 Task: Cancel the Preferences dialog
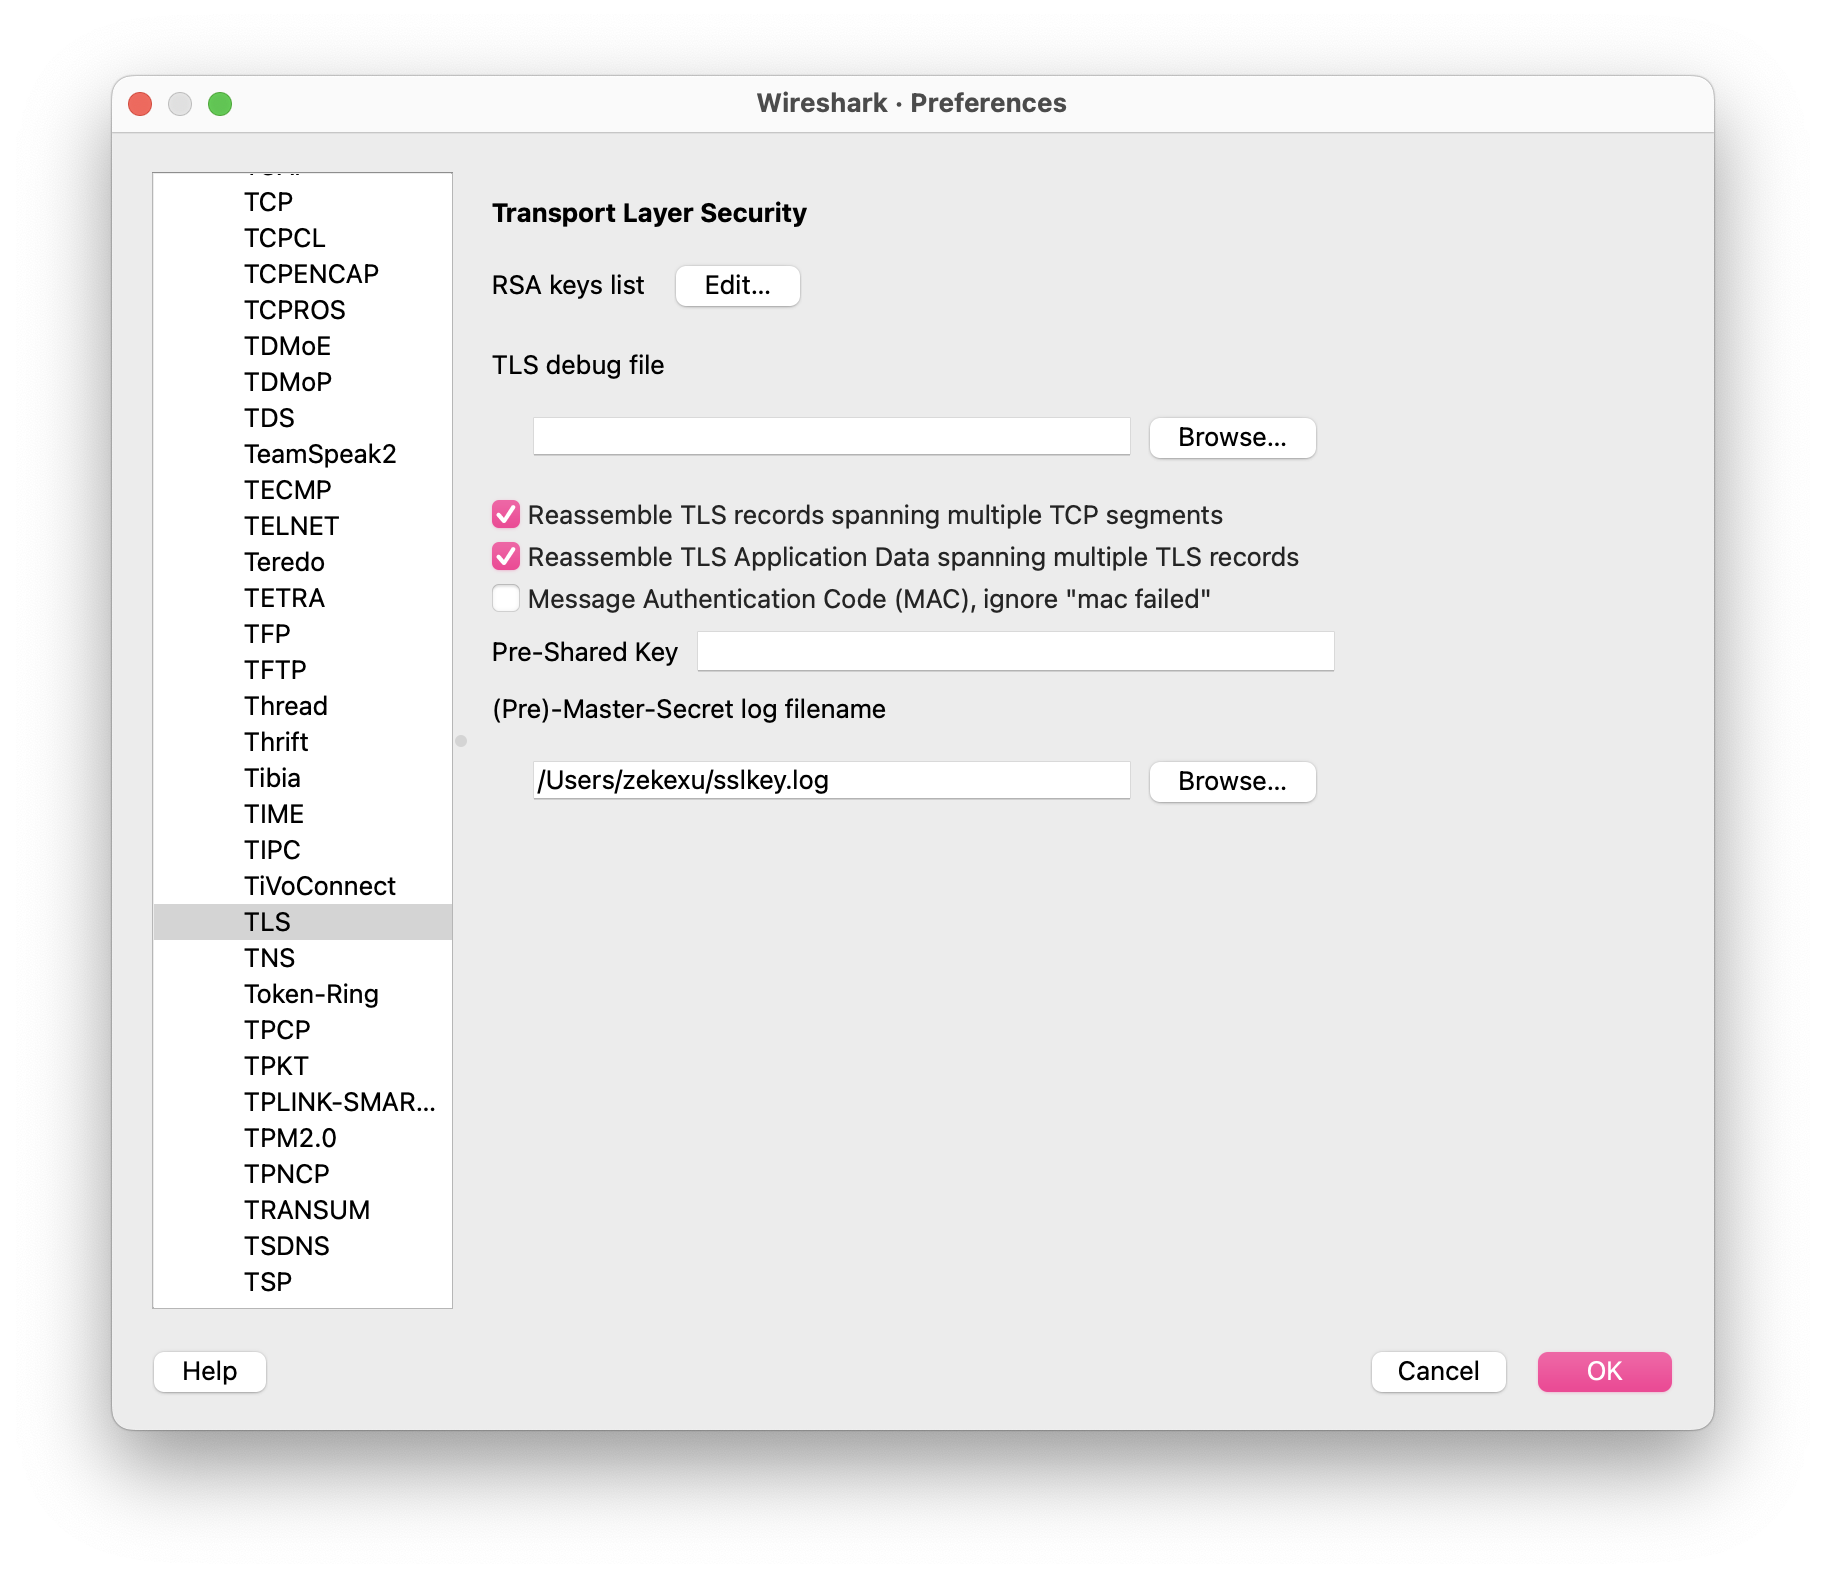(1437, 1371)
